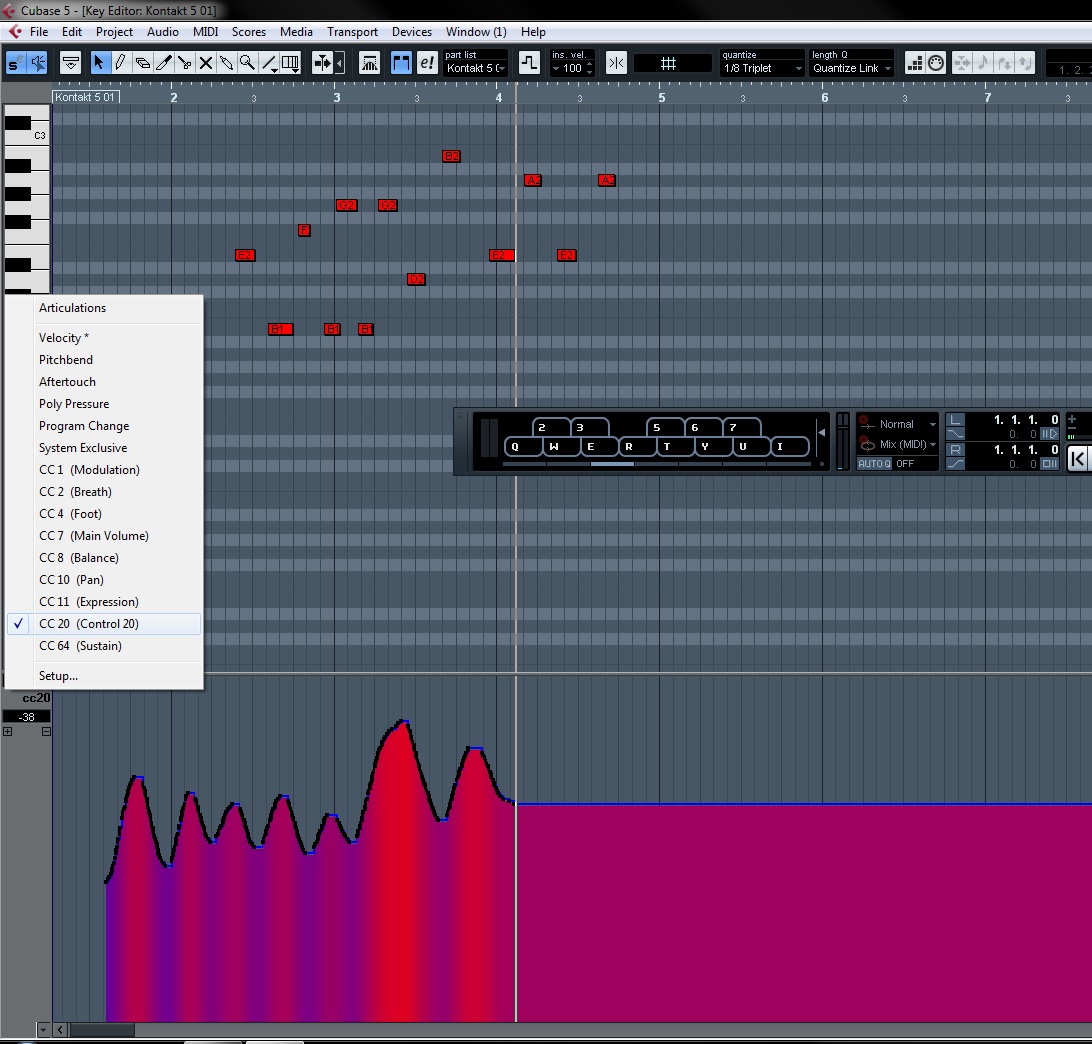The width and height of the screenshot is (1092, 1044).
Task: Click the horizontal scrollbar thumb at bottom
Action: (x=102, y=1030)
